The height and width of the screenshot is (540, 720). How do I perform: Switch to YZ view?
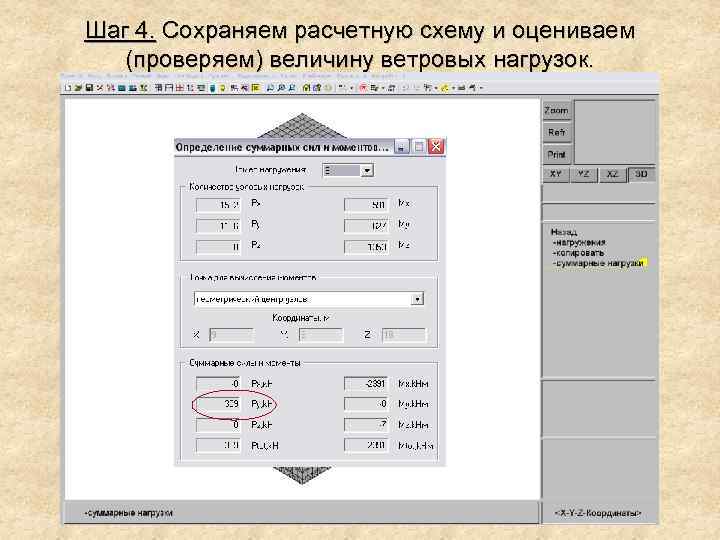[583, 174]
